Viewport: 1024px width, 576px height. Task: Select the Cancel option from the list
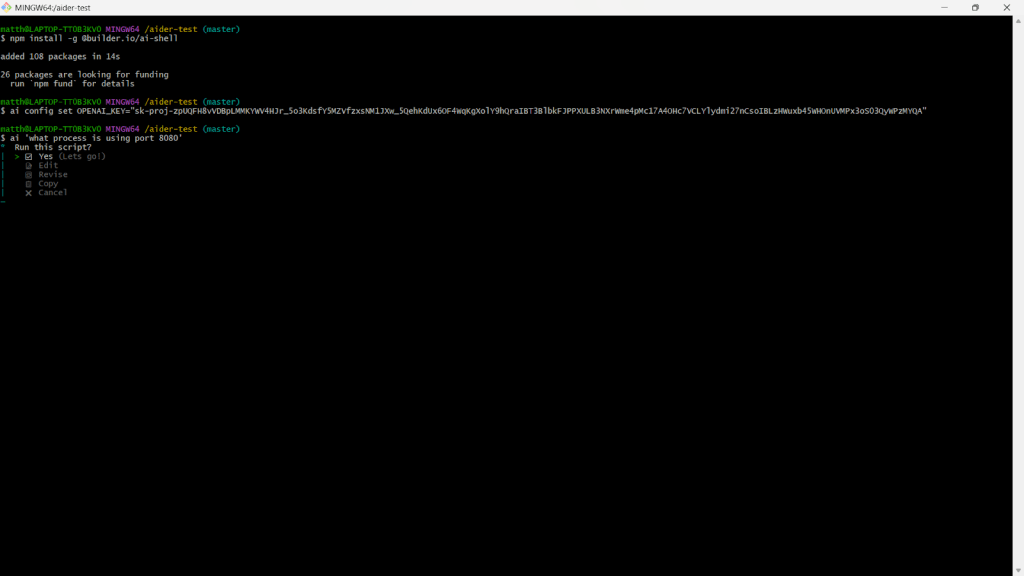pos(51,192)
